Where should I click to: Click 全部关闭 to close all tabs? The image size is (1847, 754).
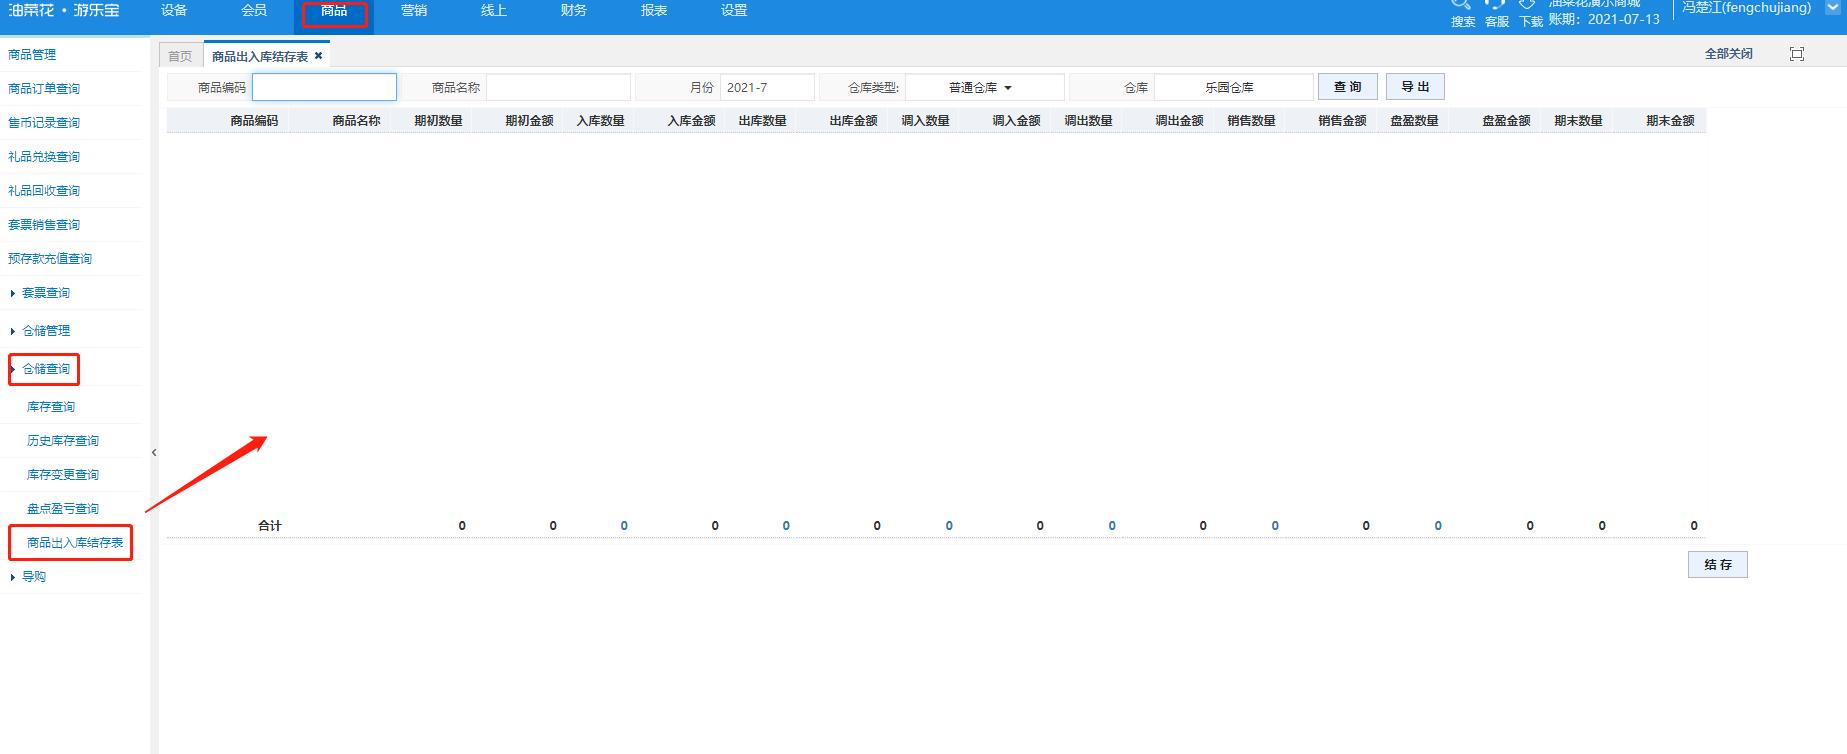1728,54
